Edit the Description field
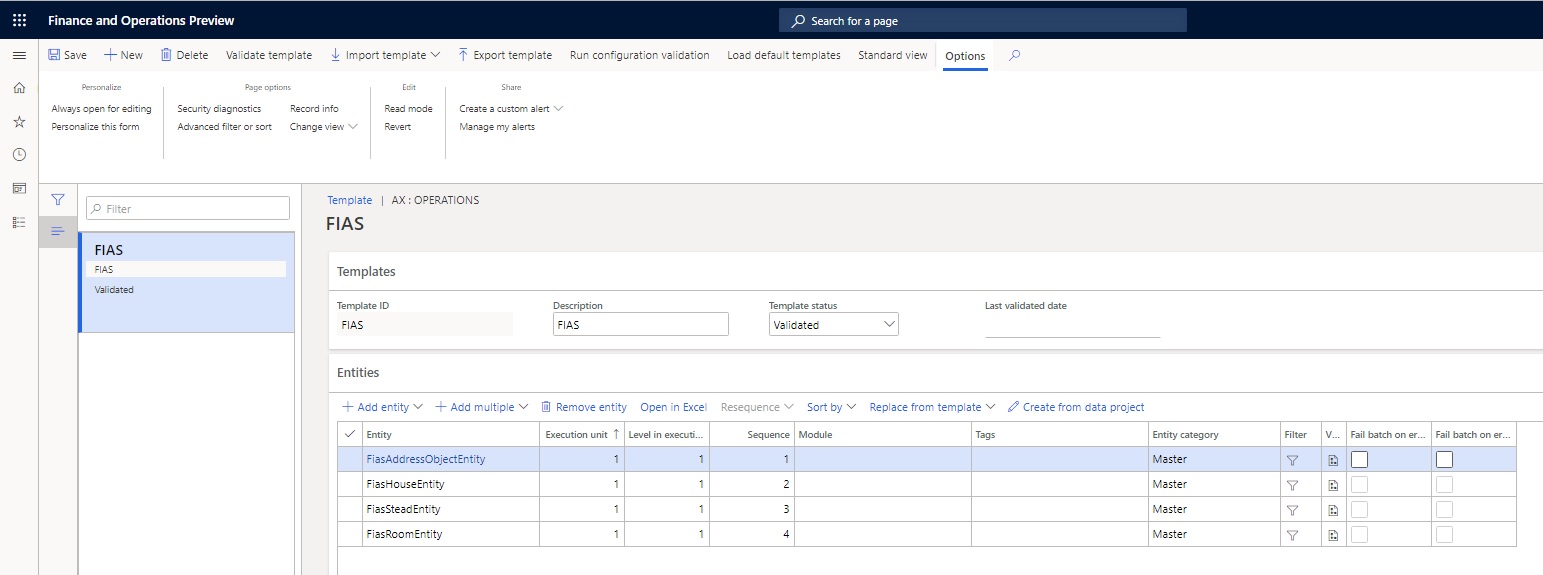1543x575 pixels. [x=641, y=325]
